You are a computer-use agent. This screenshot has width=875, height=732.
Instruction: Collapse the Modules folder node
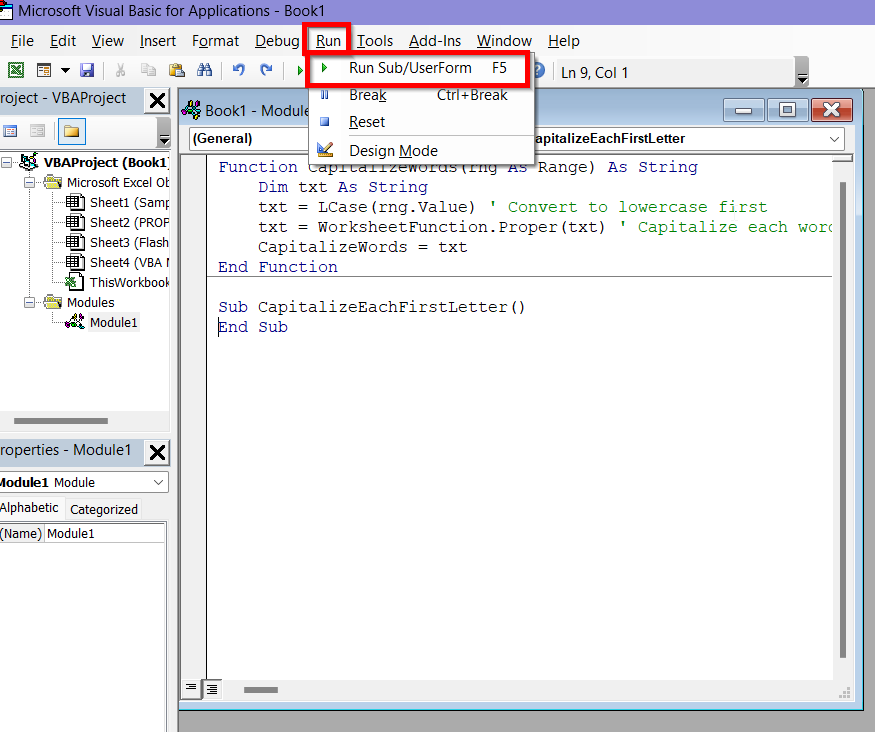pos(29,302)
